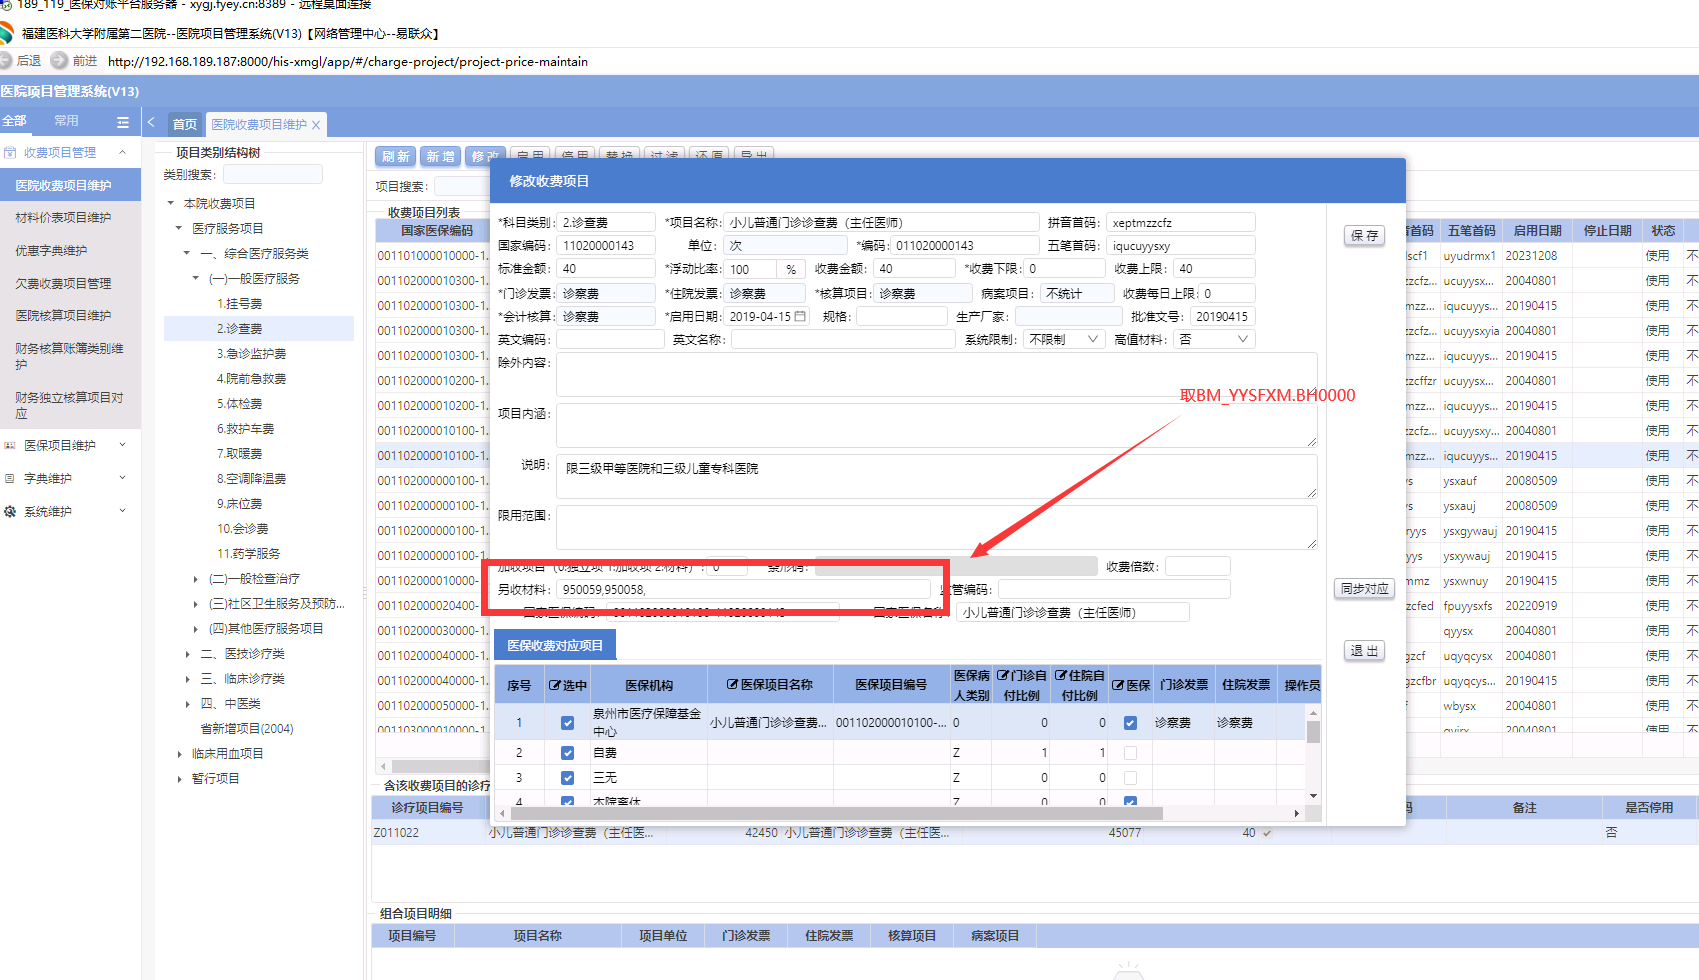Click the 收费倍数 input field
This screenshot has width=1699, height=980.
[1198, 567]
